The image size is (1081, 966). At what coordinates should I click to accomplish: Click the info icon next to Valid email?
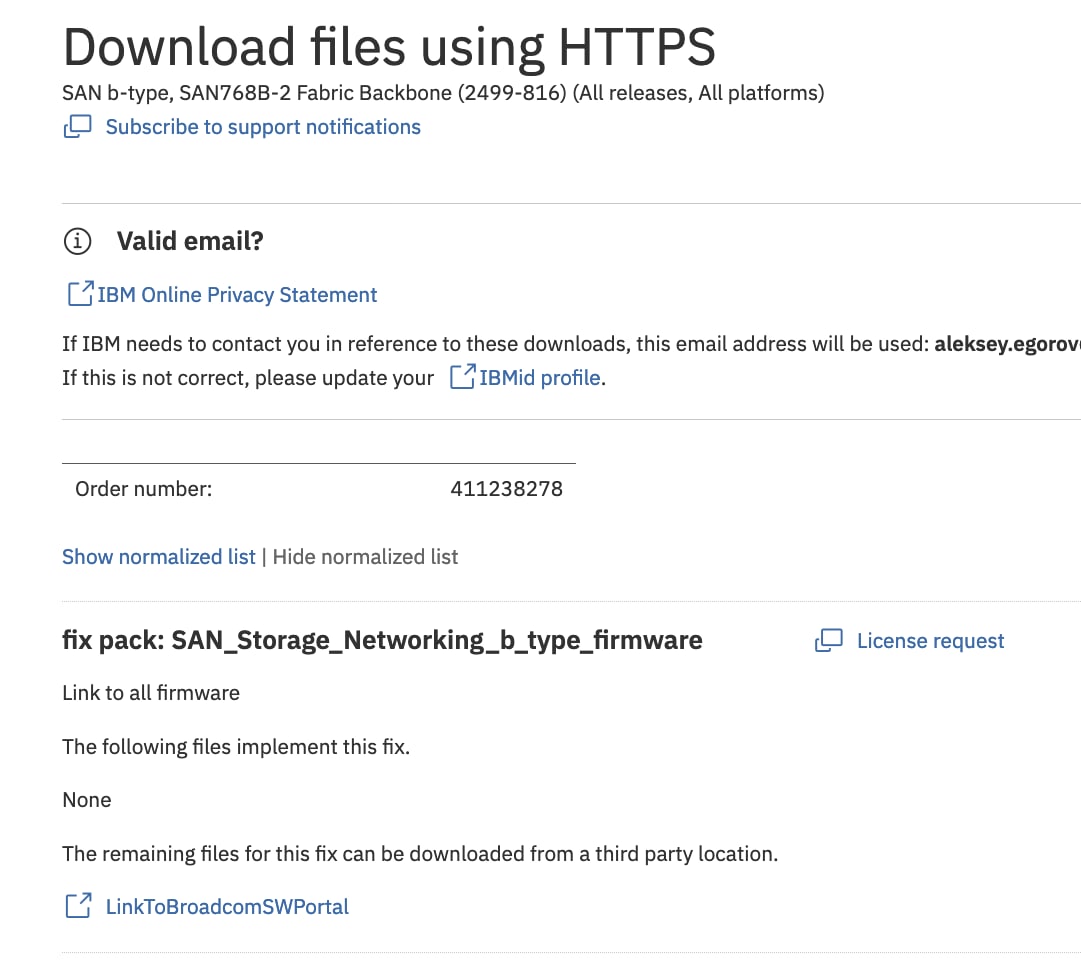(77, 241)
